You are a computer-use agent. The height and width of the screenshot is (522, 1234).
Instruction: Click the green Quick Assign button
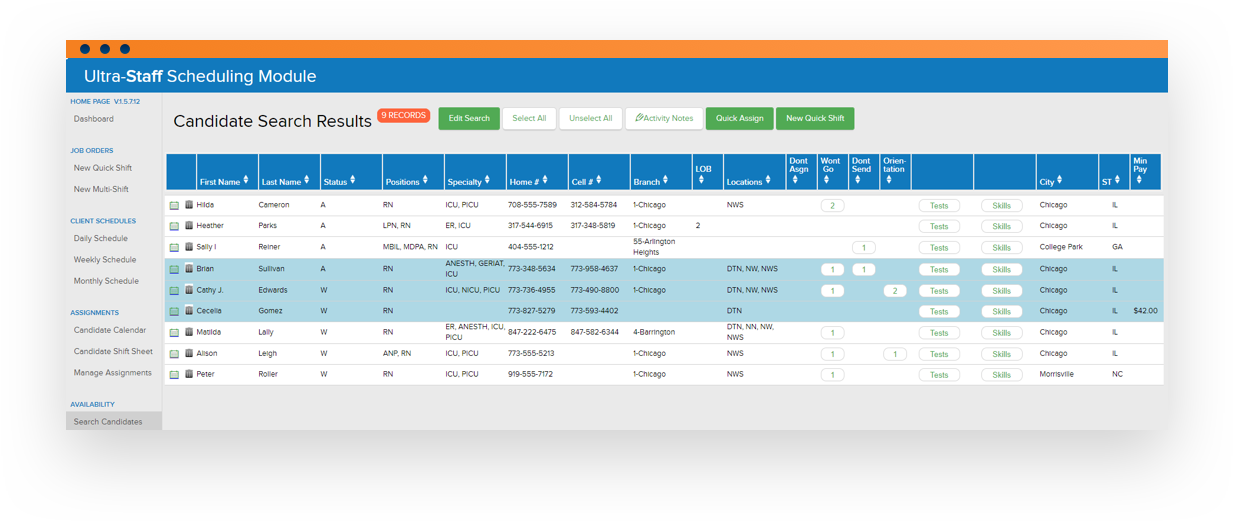click(x=739, y=118)
